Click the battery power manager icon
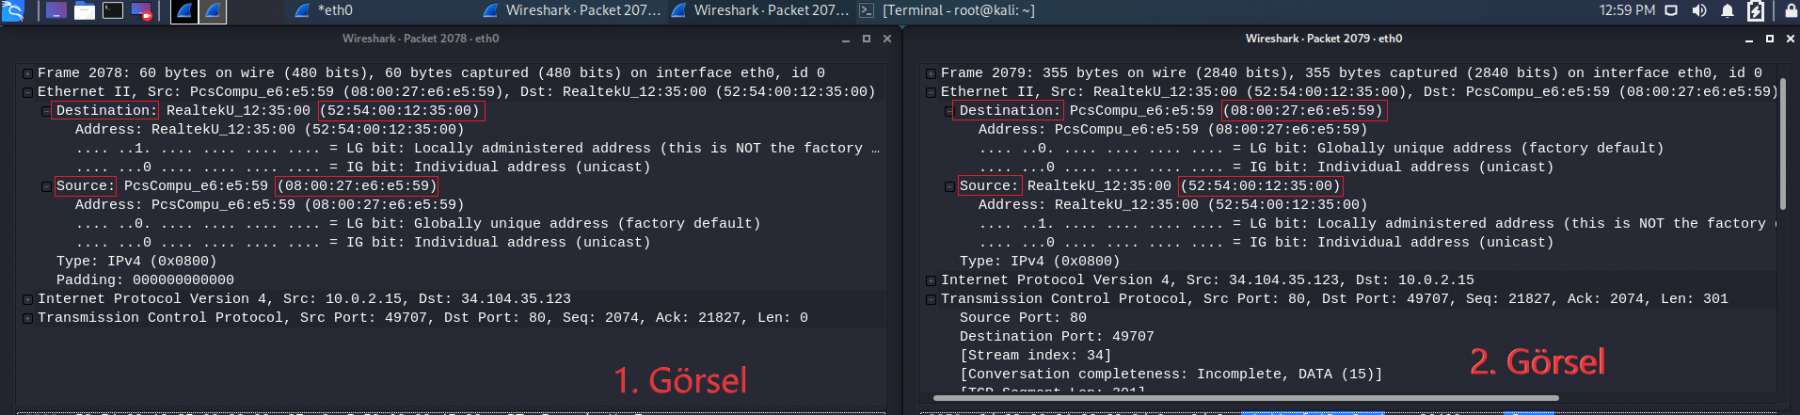Image resolution: width=1800 pixels, height=415 pixels. (x=1755, y=11)
